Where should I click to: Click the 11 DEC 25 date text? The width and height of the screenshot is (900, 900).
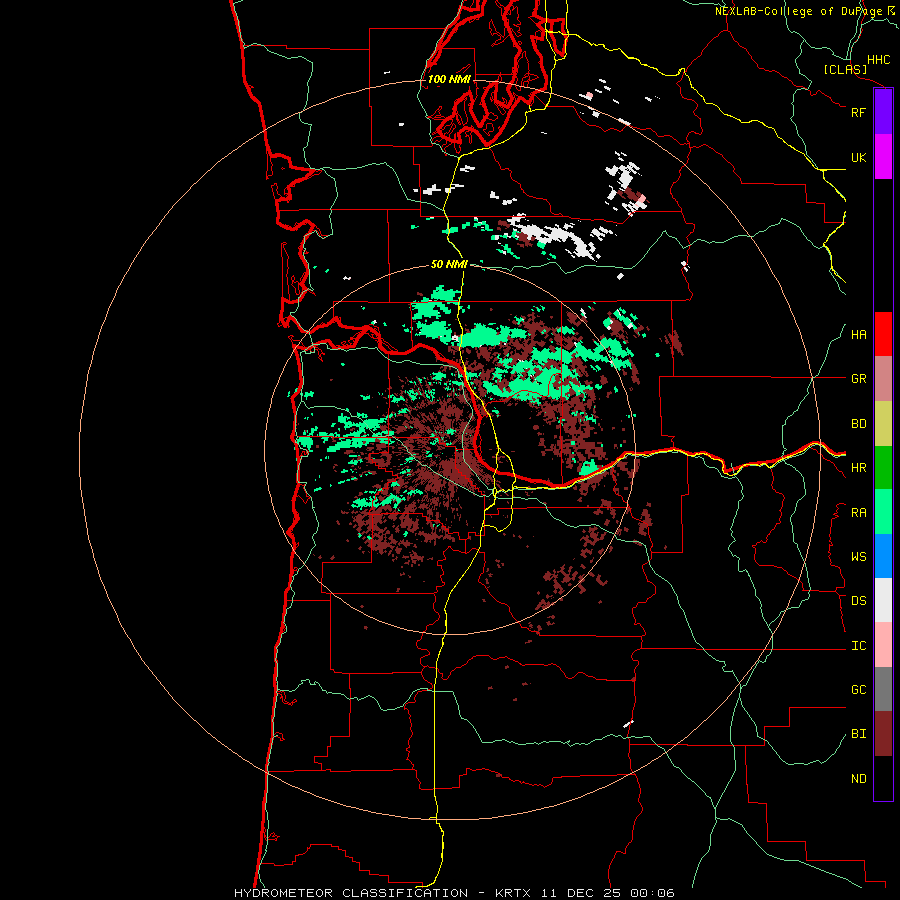[x=582, y=893]
